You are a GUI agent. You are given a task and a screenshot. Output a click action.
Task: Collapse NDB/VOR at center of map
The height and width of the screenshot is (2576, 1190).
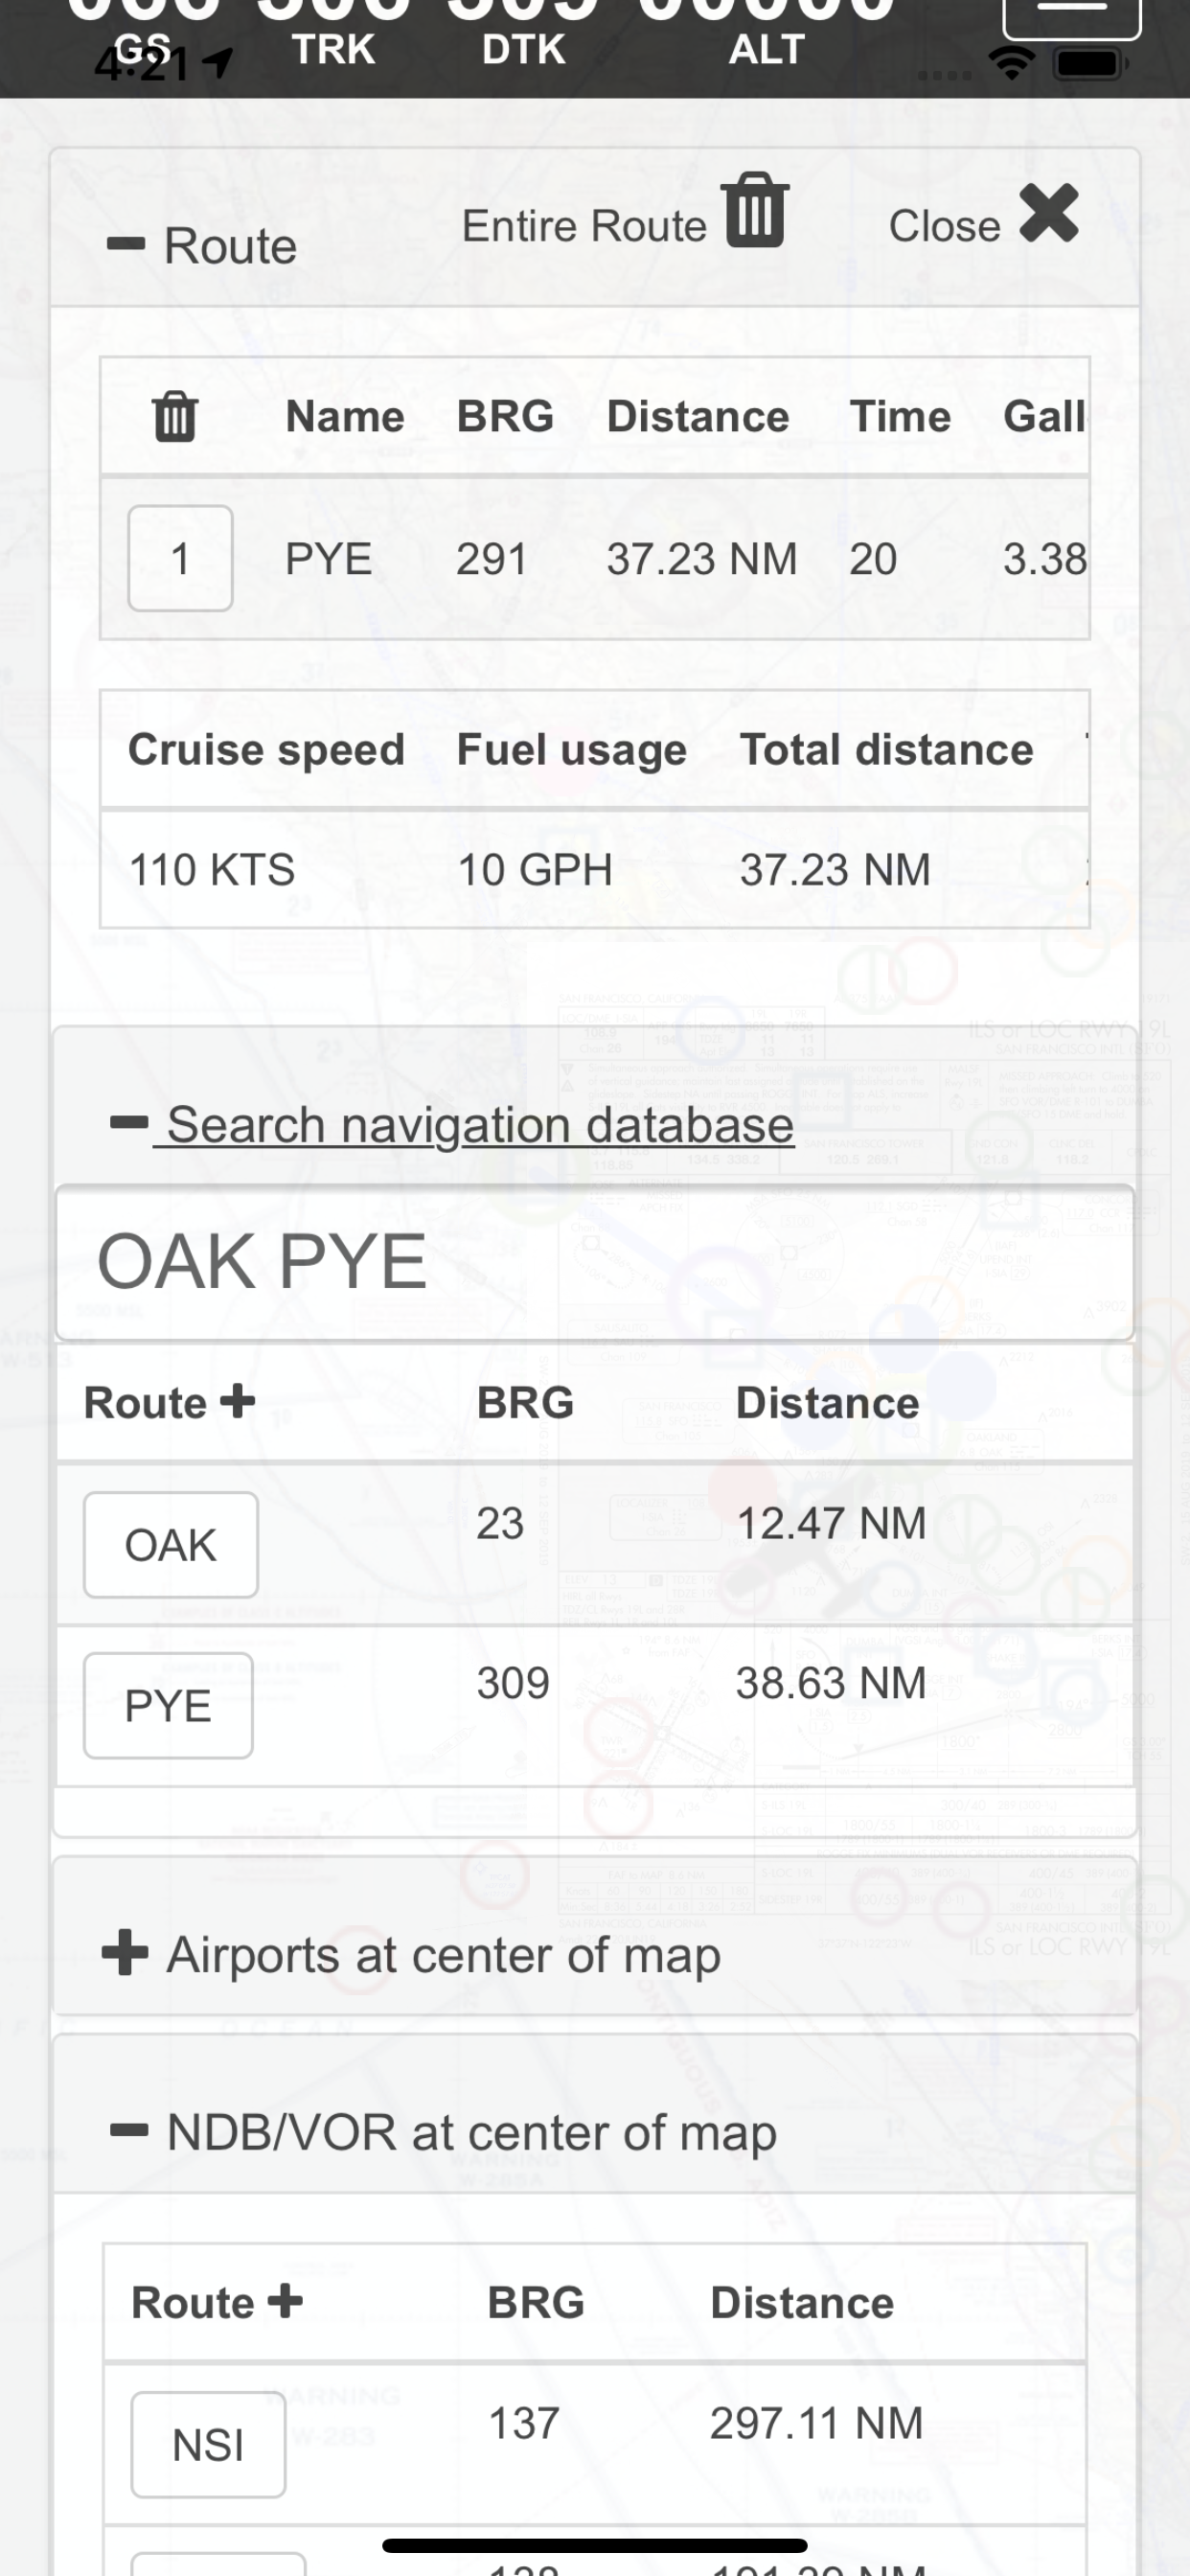(129, 2131)
